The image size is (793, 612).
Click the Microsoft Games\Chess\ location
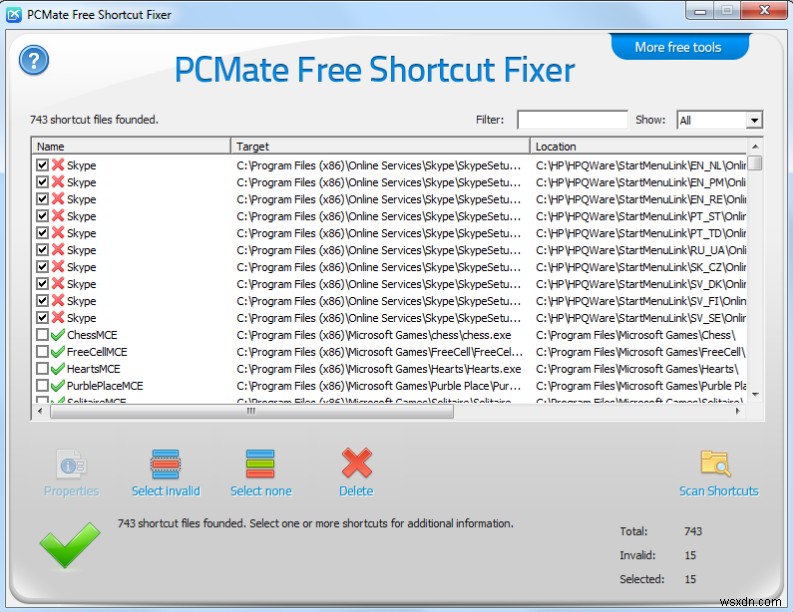point(636,335)
